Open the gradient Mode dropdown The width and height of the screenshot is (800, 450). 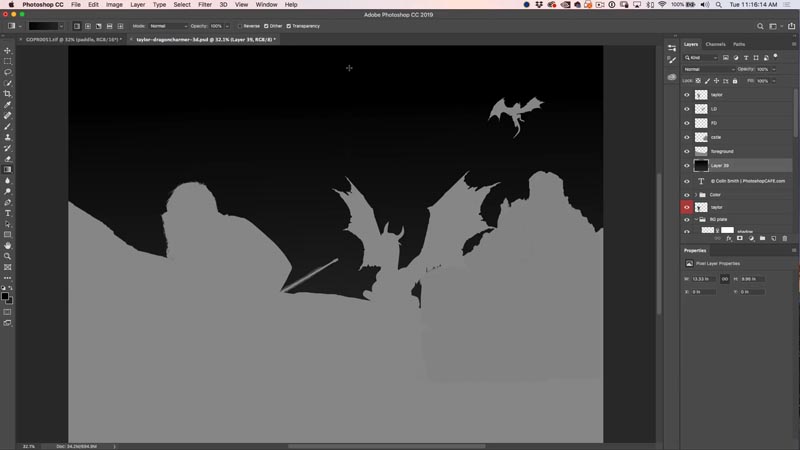(x=168, y=26)
